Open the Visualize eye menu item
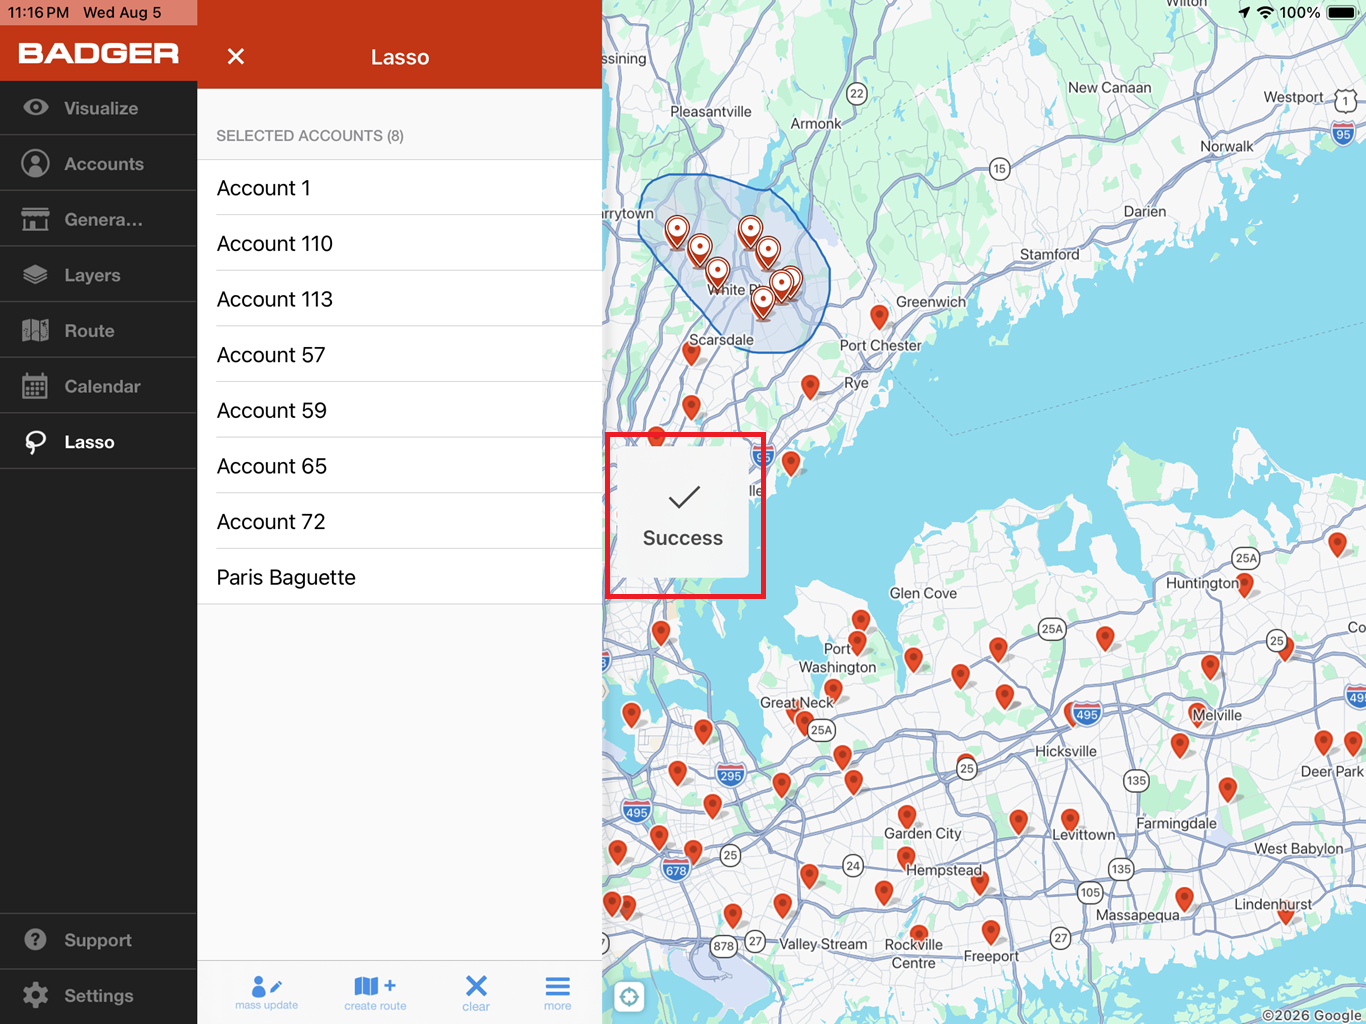 point(98,108)
